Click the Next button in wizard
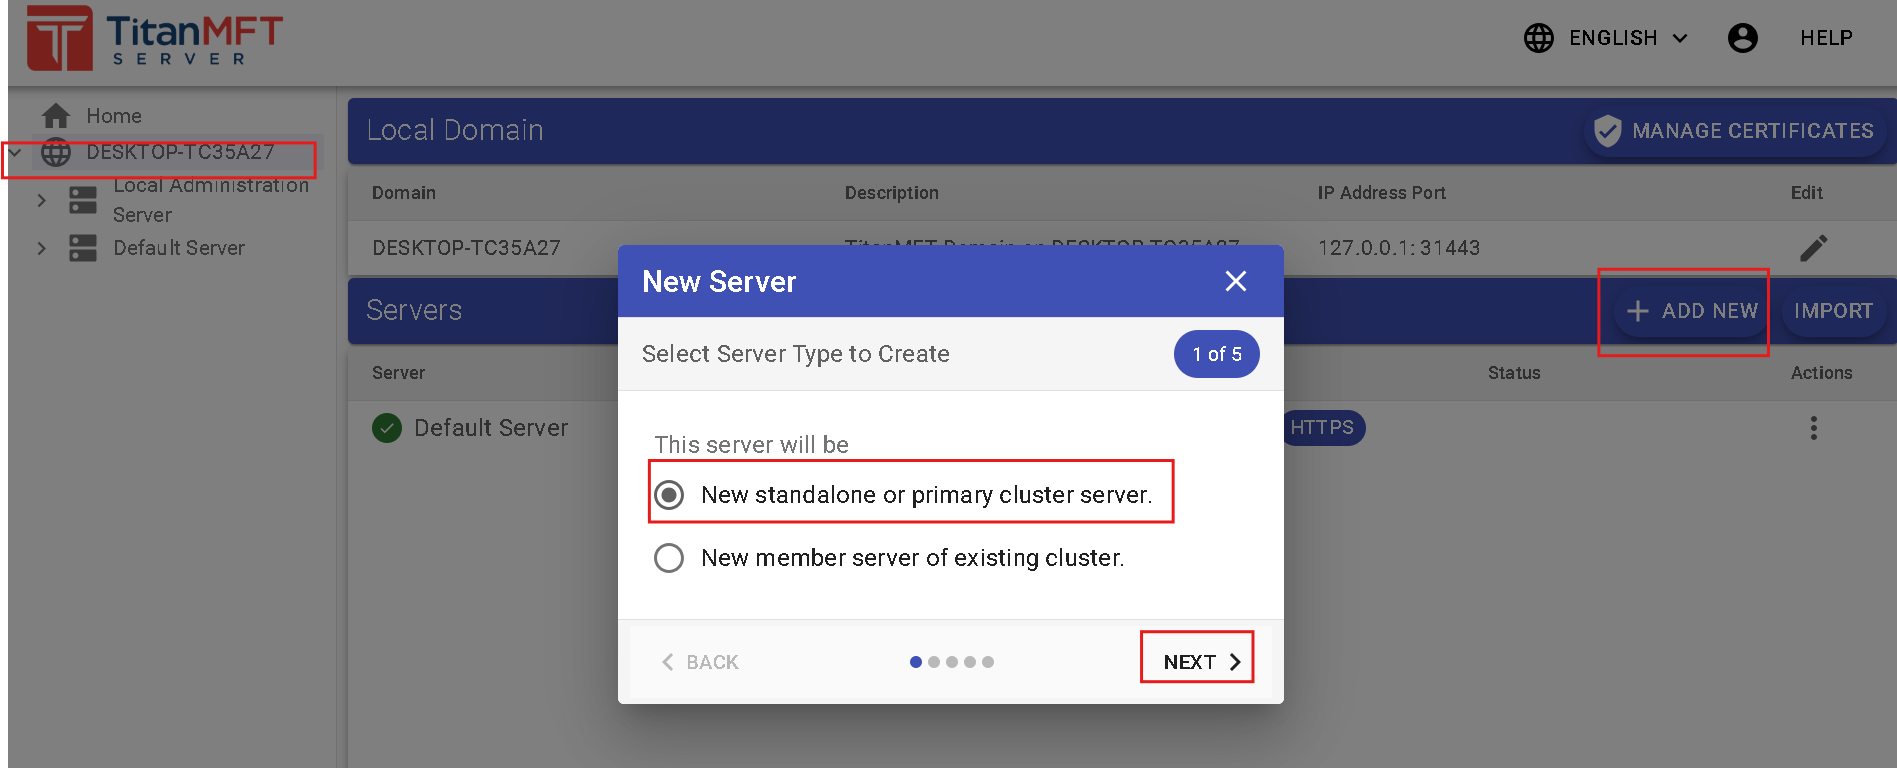The width and height of the screenshot is (1897, 768). (1200, 662)
